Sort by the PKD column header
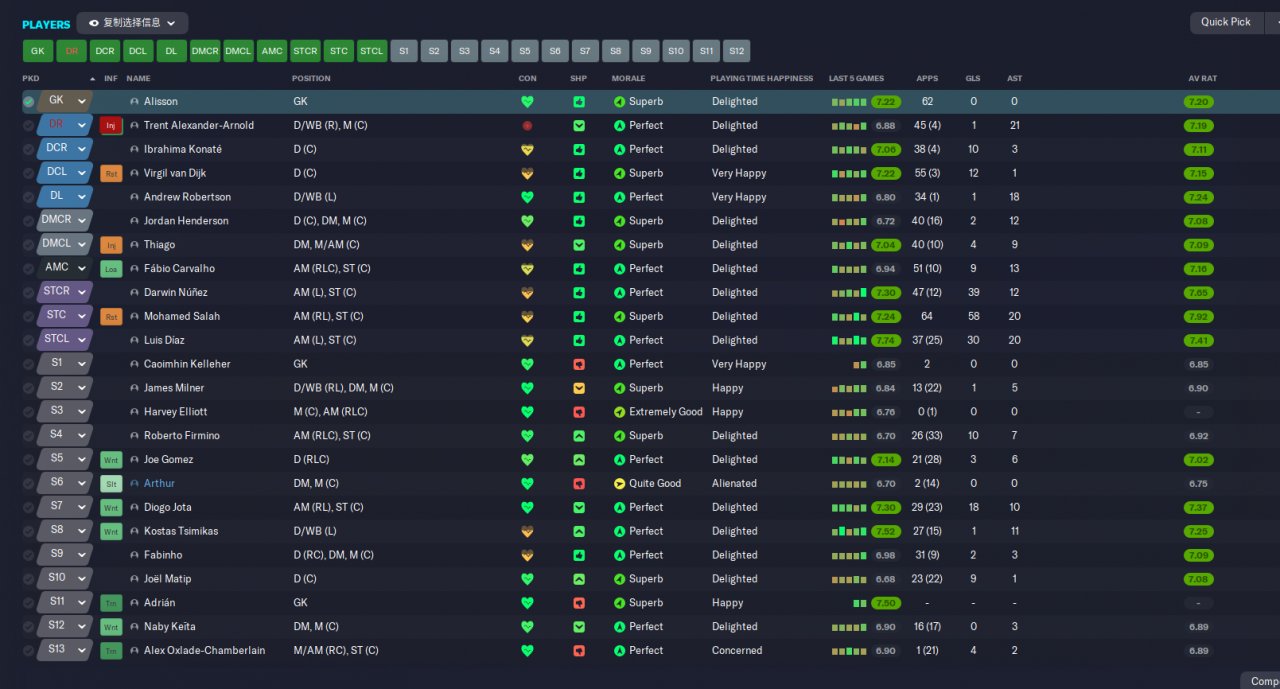The height and width of the screenshot is (689, 1280). coord(31,78)
